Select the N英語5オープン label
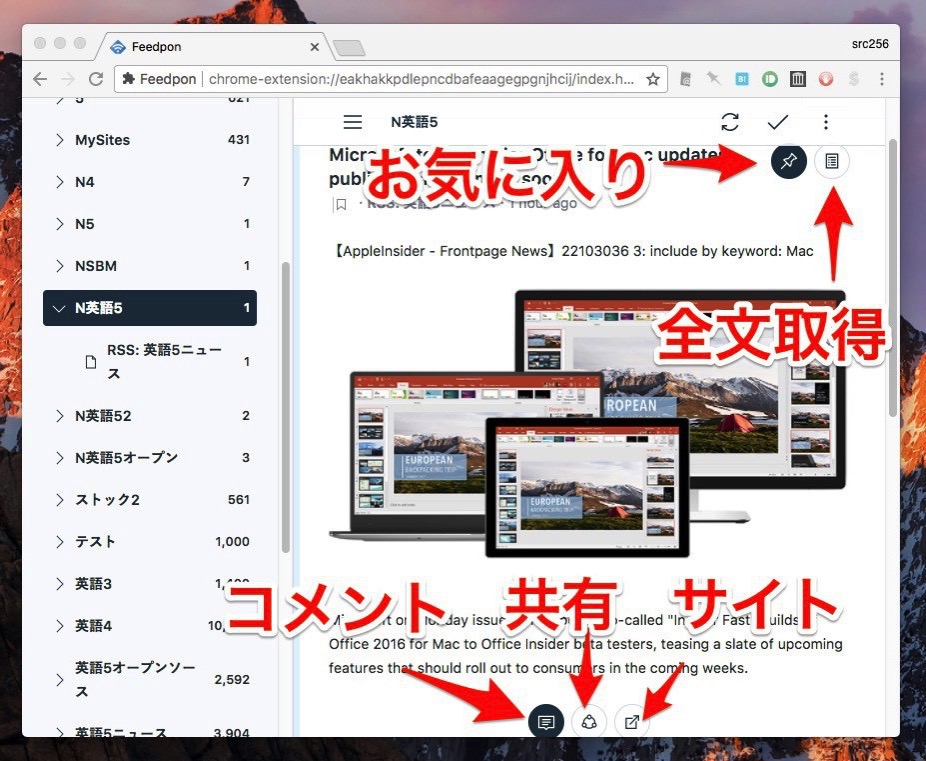926x761 pixels. [126, 458]
